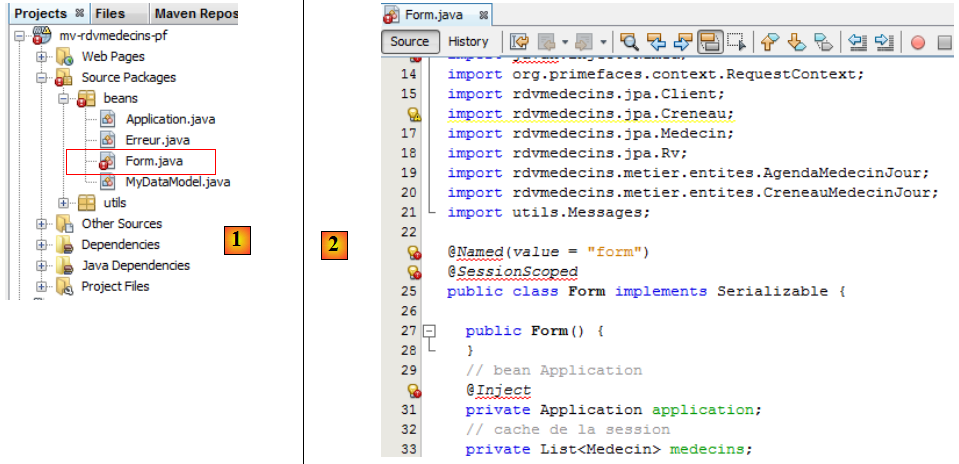This screenshot has height=464, width=959.
Task: Collapse the Form() constructor code fold
Action: 429,331
